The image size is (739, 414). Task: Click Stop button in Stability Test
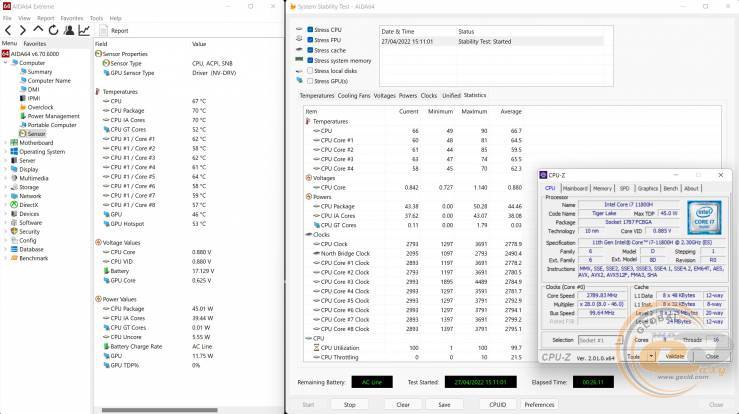350,405
